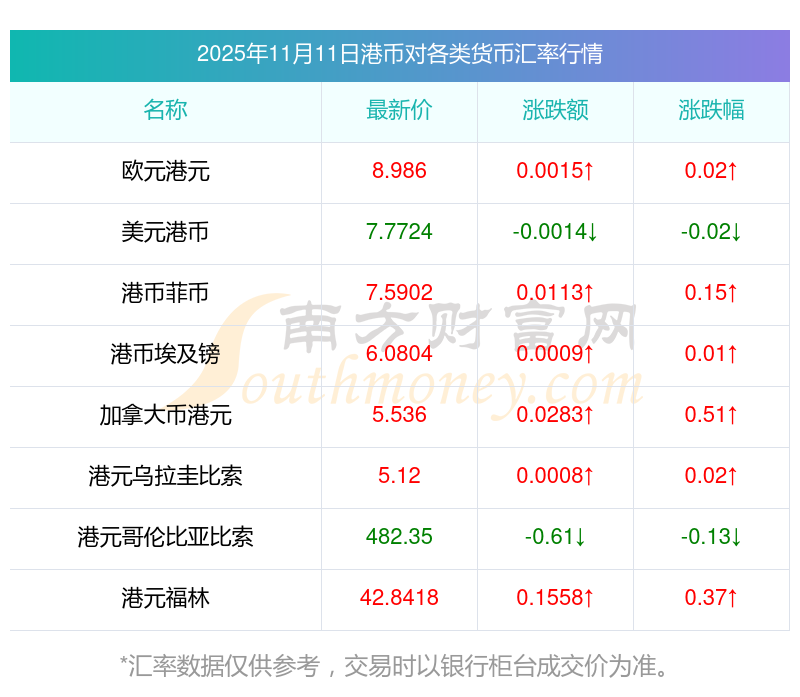The height and width of the screenshot is (697, 800).
Task: Click the percent change 0.37↑
Action: click(711, 598)
